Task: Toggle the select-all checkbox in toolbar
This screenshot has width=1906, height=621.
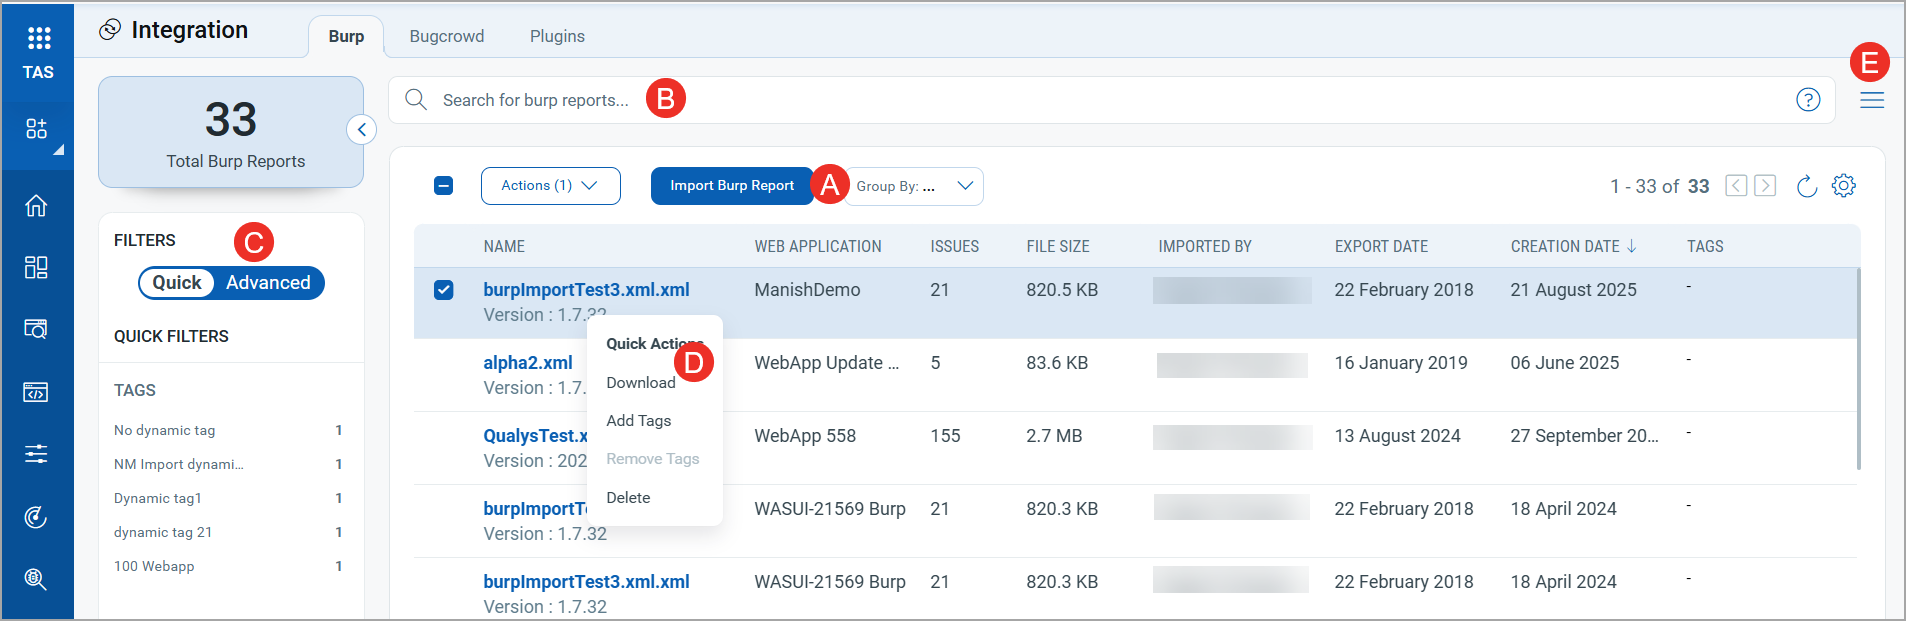Action: (x=444, y=186)
